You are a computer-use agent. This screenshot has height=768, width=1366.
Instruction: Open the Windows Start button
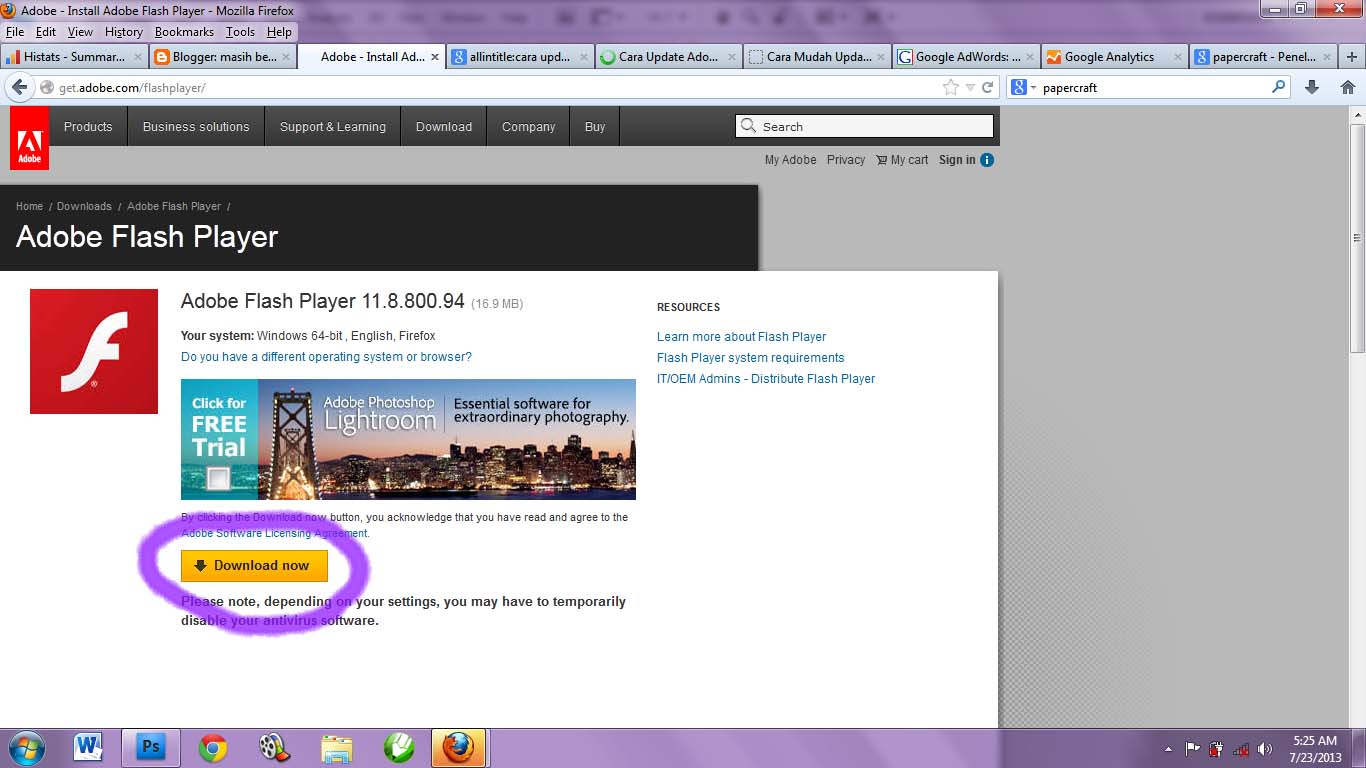pyautogui.click(x=26, y=747)
